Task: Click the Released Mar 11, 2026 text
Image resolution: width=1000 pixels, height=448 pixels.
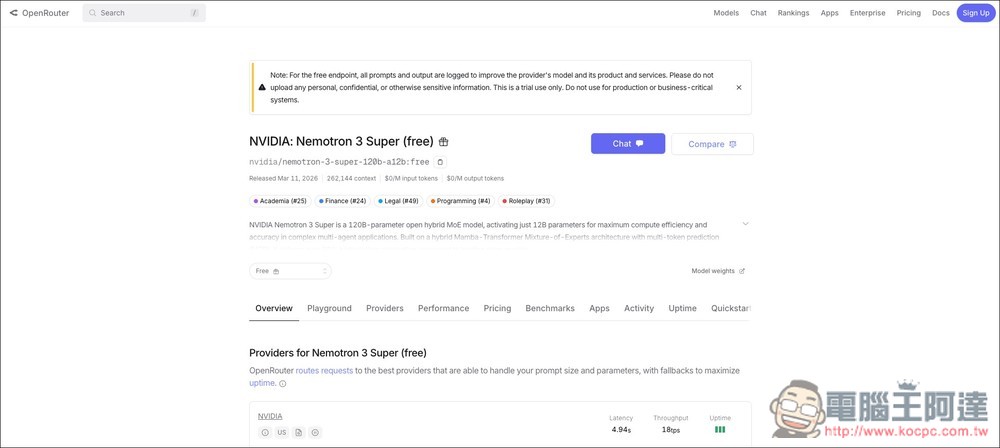Action: click(285, 179)
